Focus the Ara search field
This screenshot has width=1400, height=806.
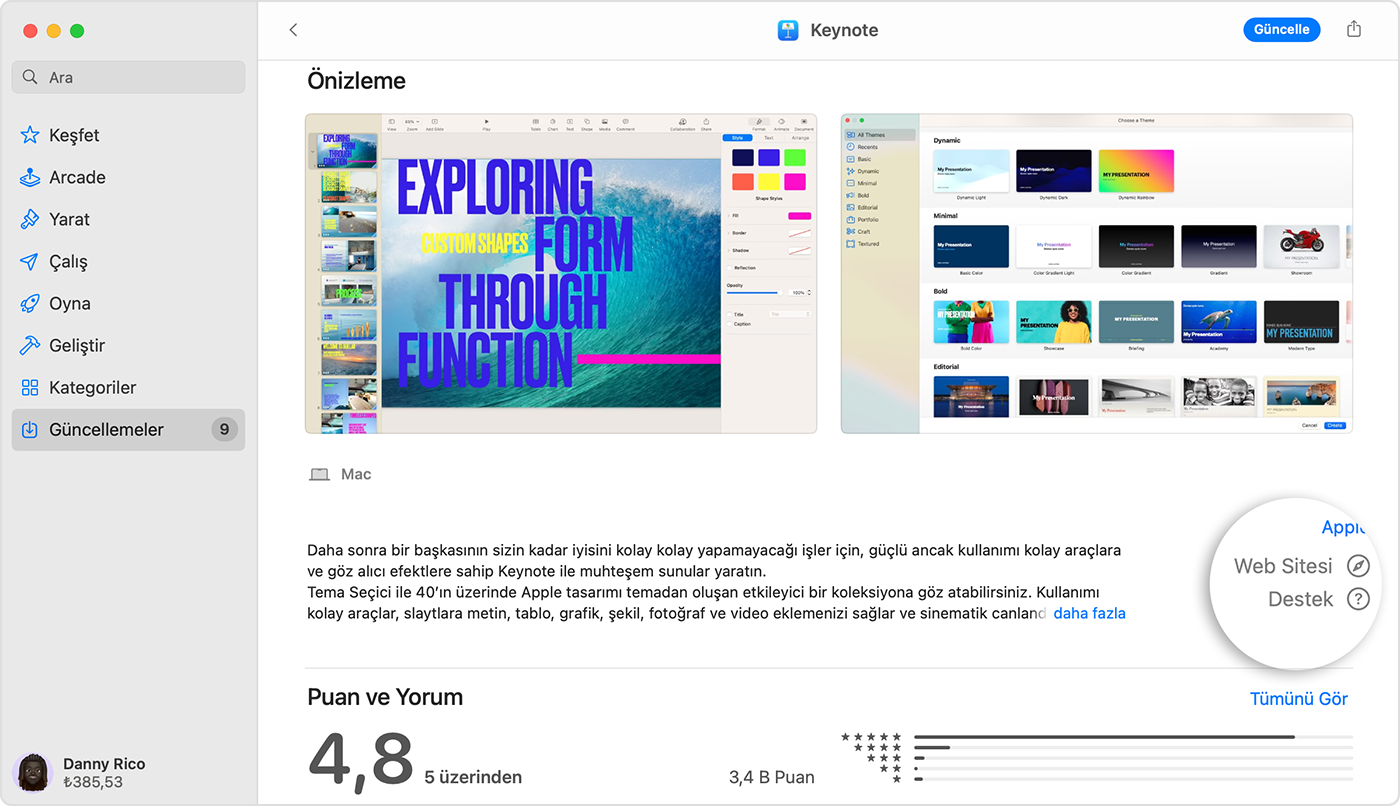click(x=128, y=77)
